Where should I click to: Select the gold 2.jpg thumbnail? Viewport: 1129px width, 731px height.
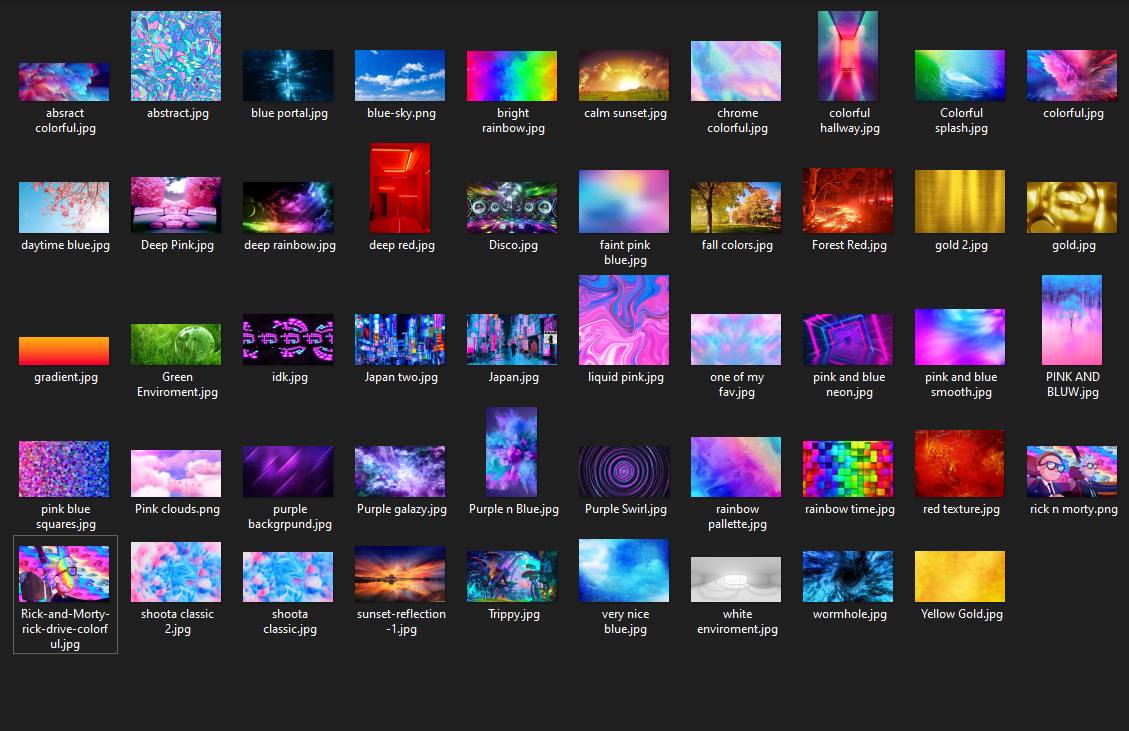pyautogui.click(x=960, y=201)
